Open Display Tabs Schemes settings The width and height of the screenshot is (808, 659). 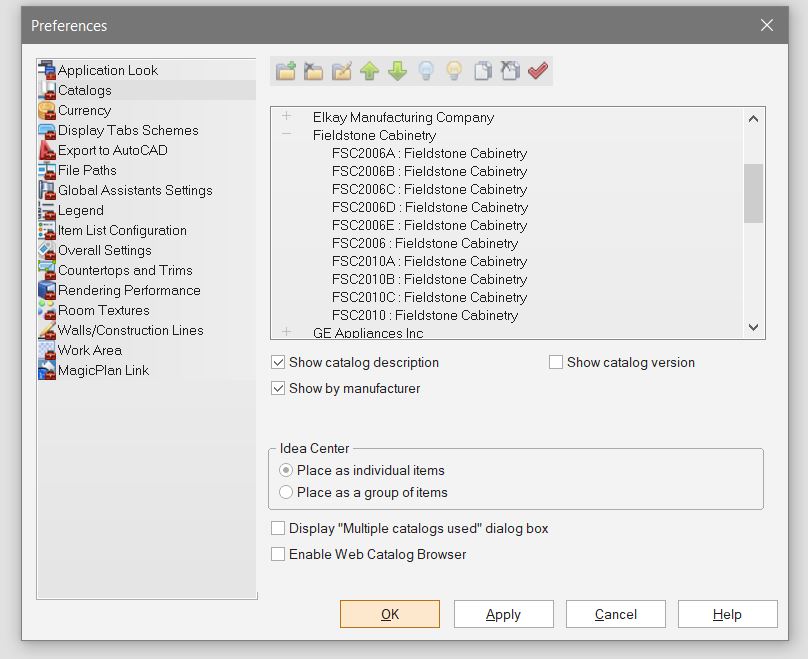[x=128, y=130]
